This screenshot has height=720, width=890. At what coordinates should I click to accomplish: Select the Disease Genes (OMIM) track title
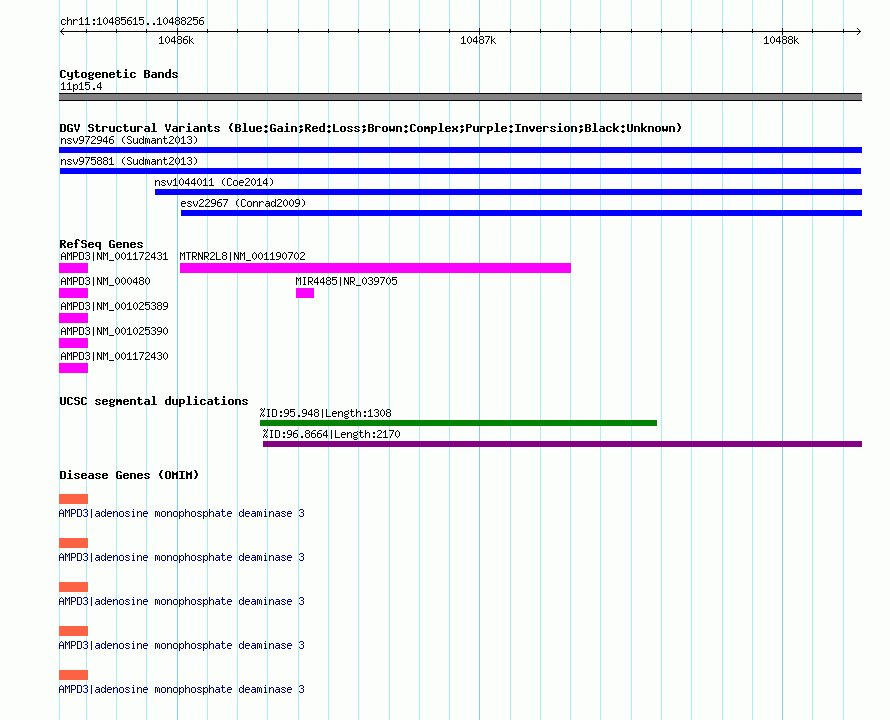coord(129,475)
